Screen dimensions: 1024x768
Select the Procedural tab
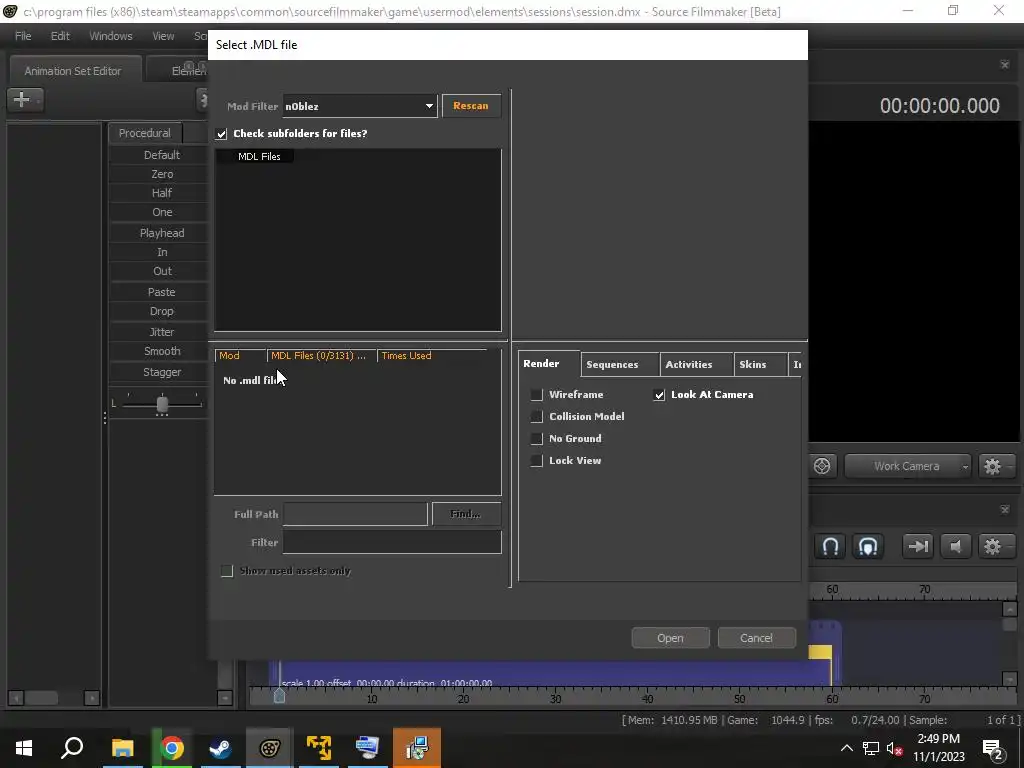[144, 133]
